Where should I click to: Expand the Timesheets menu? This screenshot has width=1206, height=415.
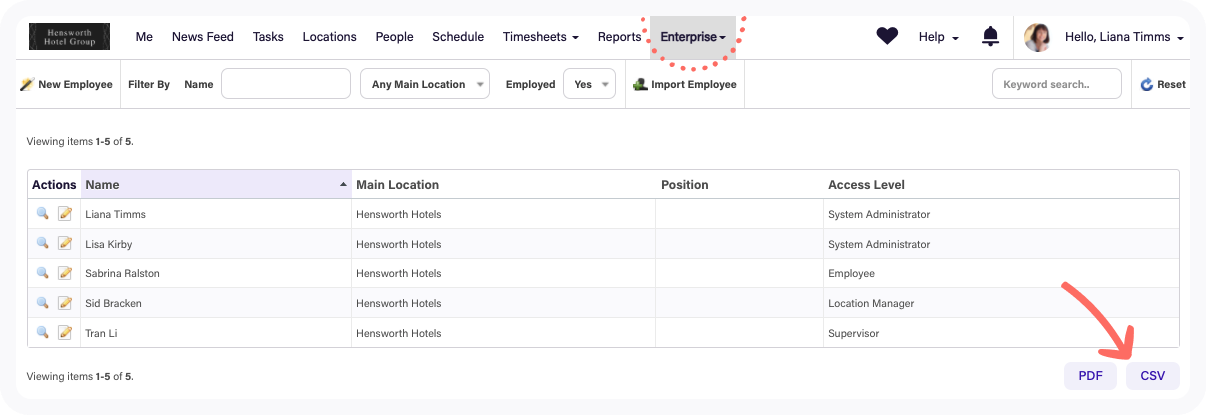(x=540, y=37)
